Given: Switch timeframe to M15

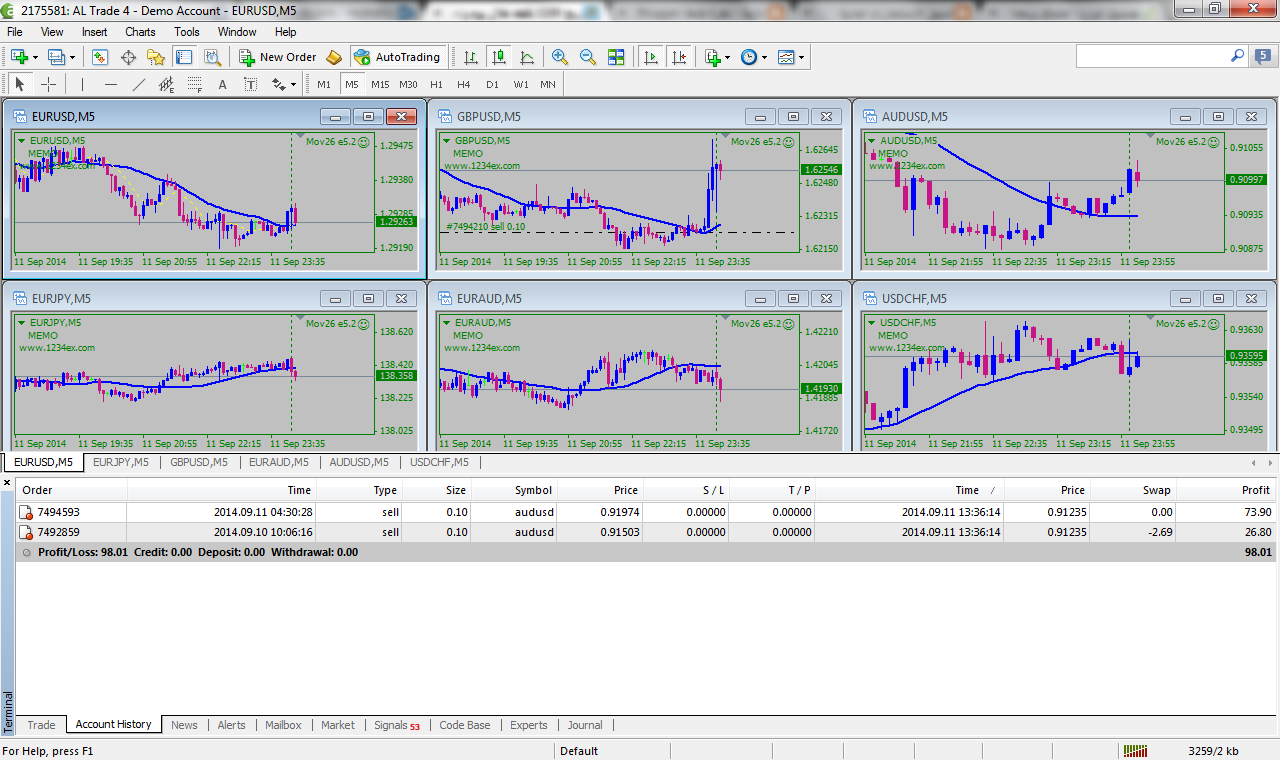Looking at the screenshot, I should click(380, 84).
